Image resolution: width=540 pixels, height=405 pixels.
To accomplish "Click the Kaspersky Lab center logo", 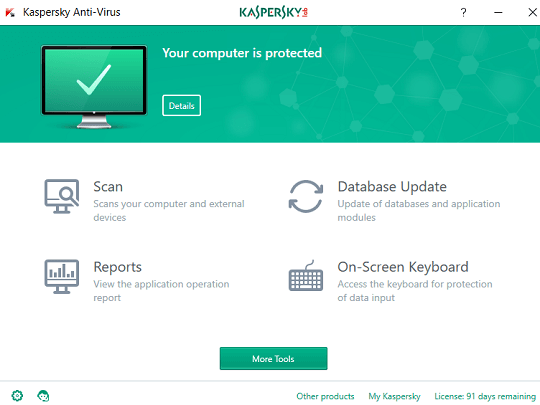I will coord(273,13).
